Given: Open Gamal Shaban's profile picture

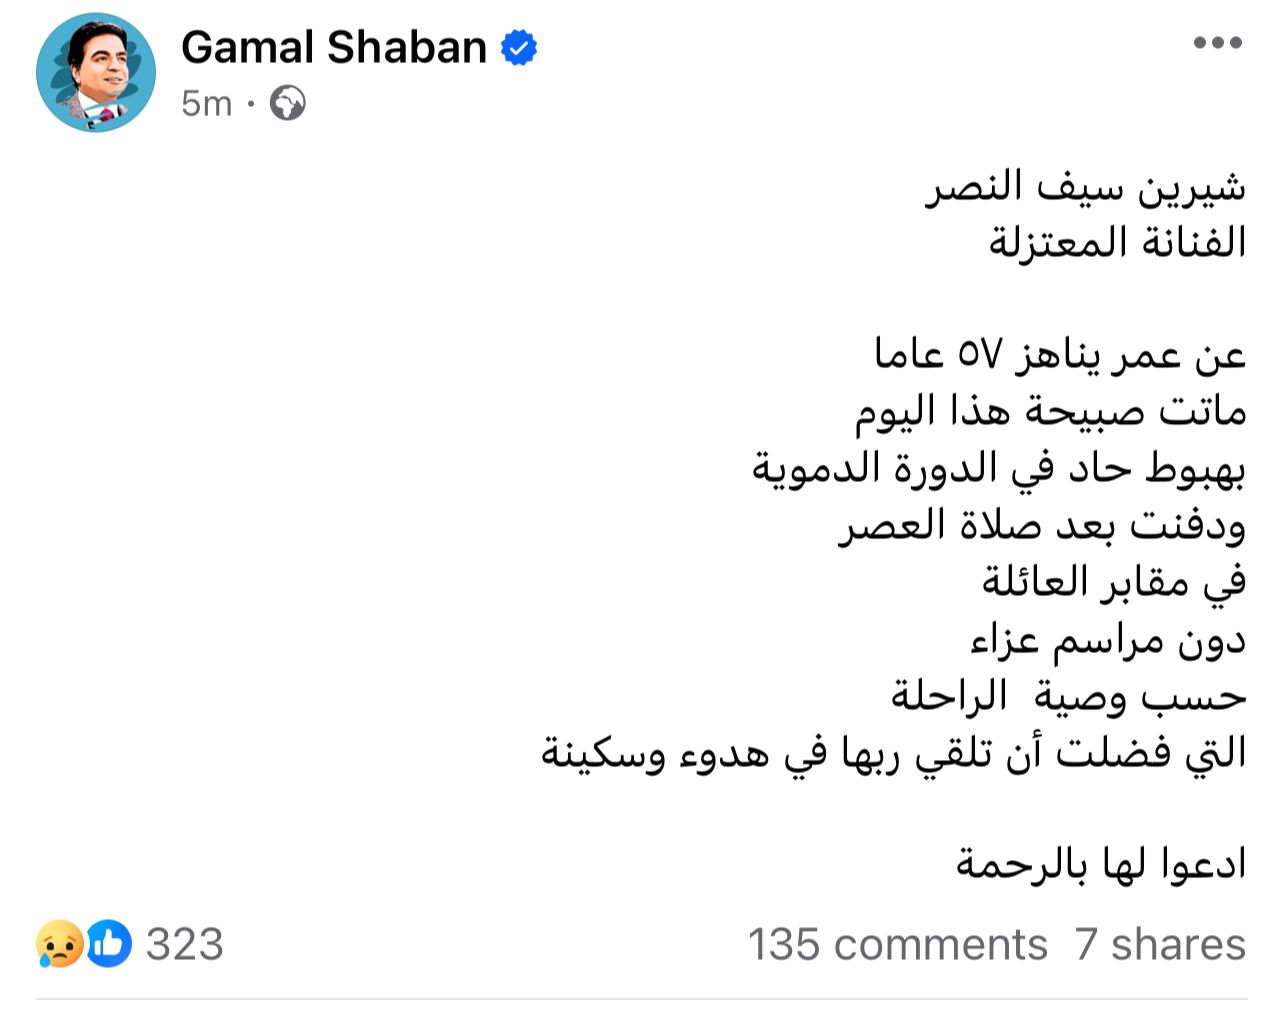Looking at the screenshot, I should pos(96,73).
